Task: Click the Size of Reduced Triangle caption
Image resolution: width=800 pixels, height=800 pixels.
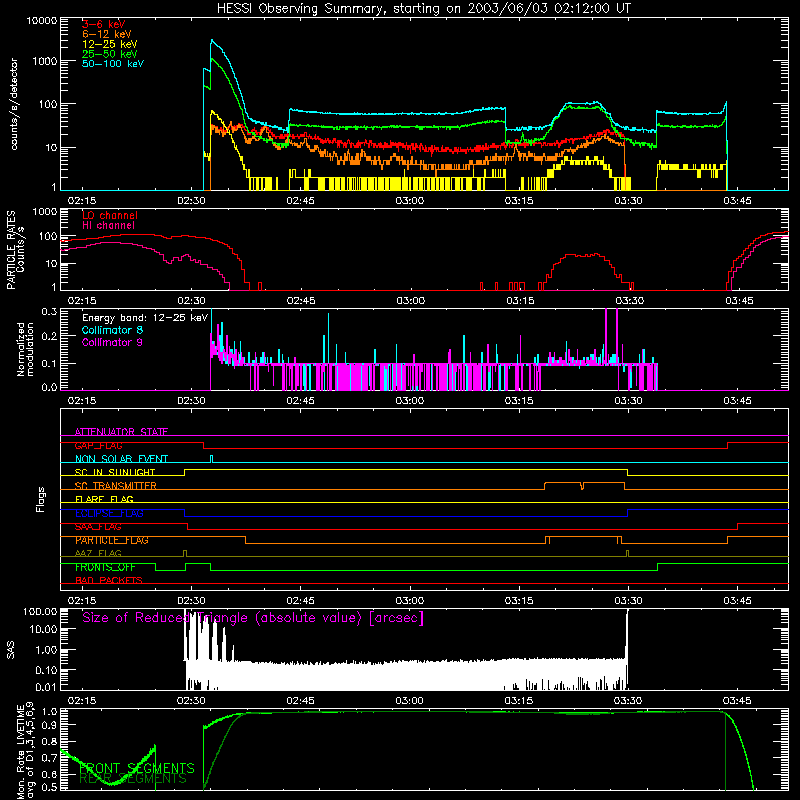Action: pos(253,618)
